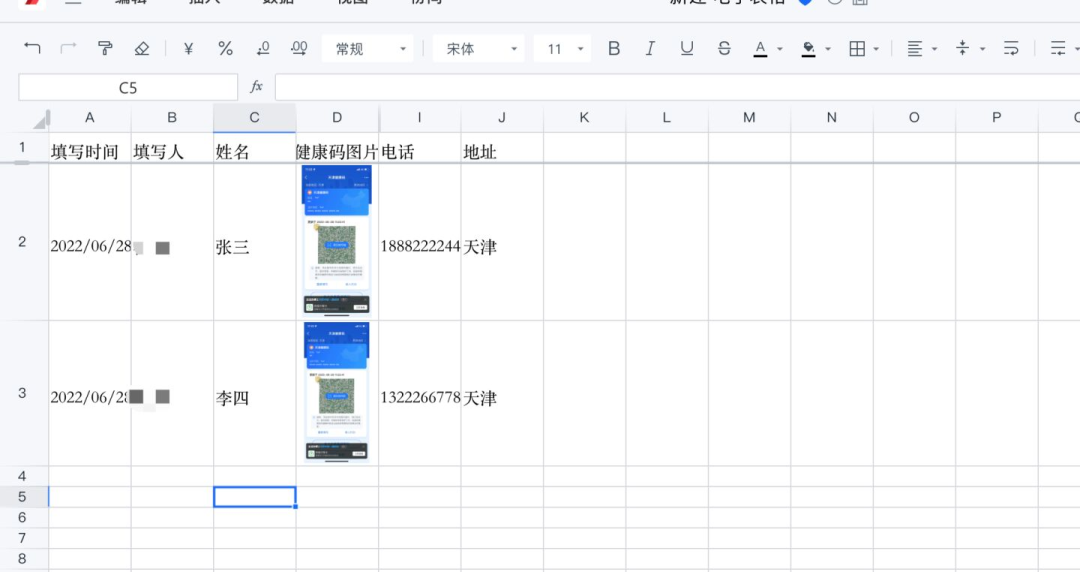Select 天津 address cell in row 2

point(502,243)
